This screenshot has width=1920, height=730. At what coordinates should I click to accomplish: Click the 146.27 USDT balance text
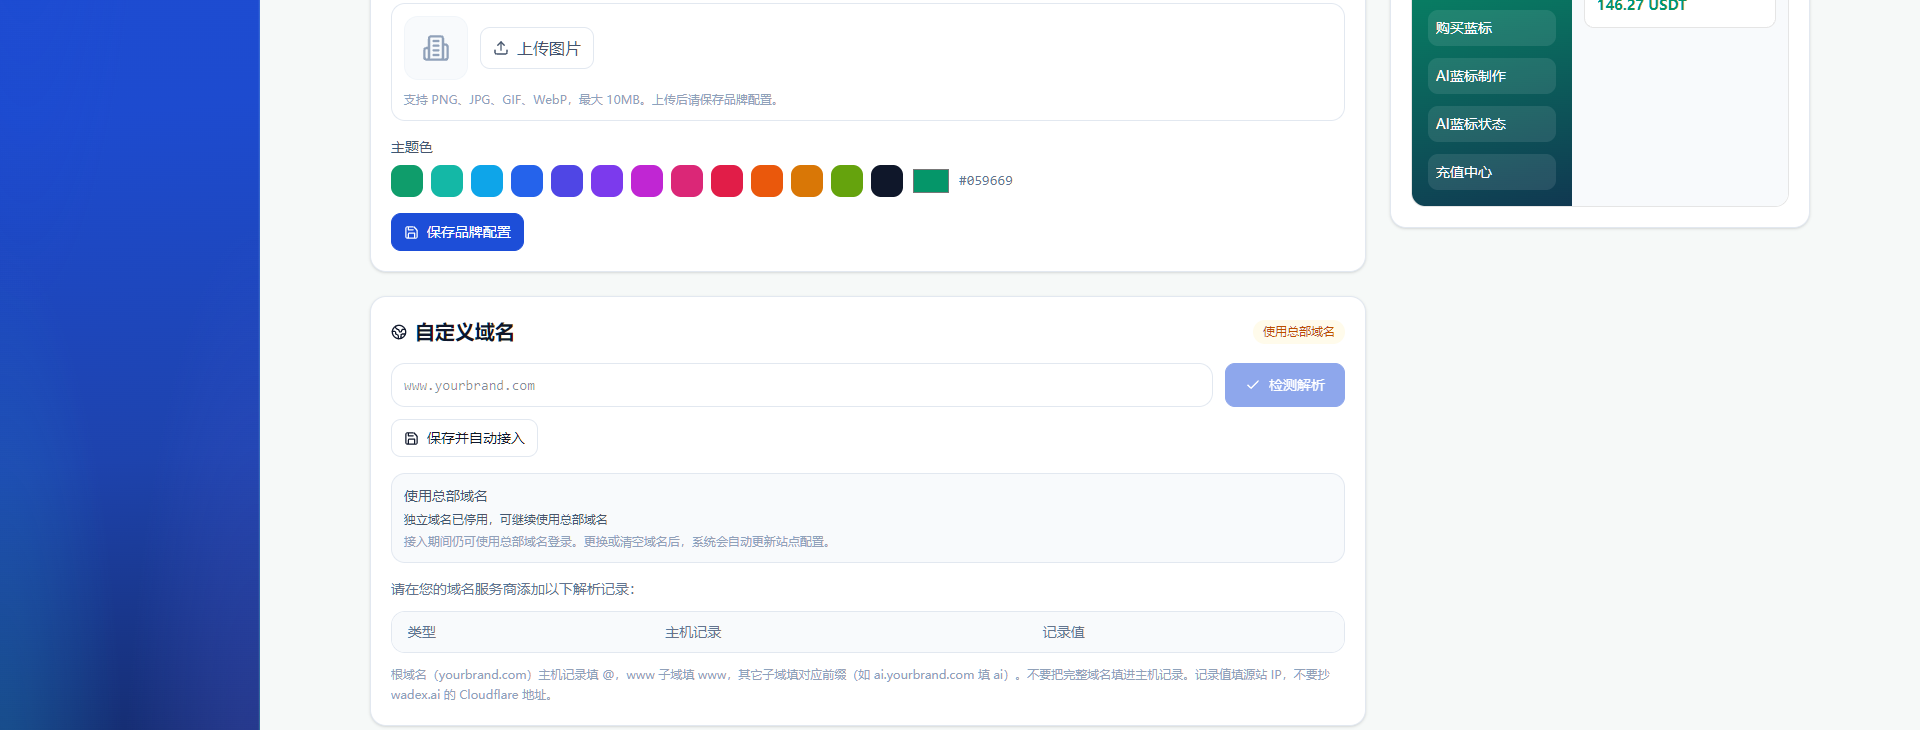point(1641,6)
